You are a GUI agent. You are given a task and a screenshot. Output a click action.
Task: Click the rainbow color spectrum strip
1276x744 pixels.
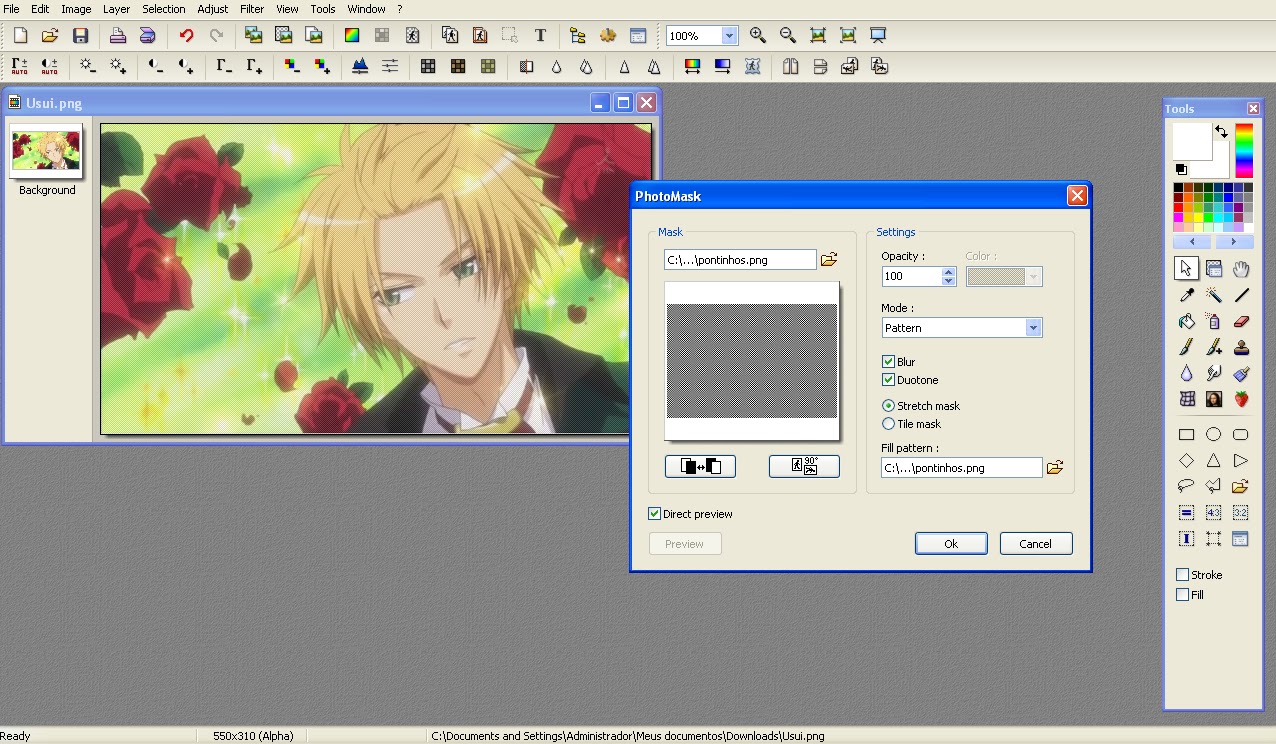1244,150
